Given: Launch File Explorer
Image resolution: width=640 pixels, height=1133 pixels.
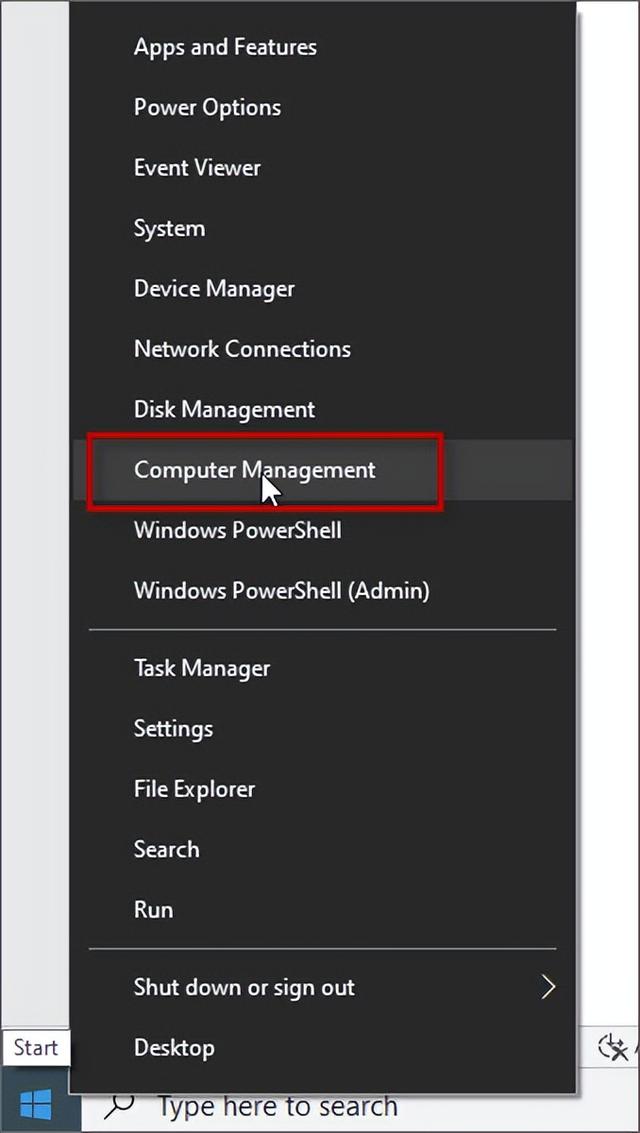Looking at the screenshot, I should [x=323, y=788].
